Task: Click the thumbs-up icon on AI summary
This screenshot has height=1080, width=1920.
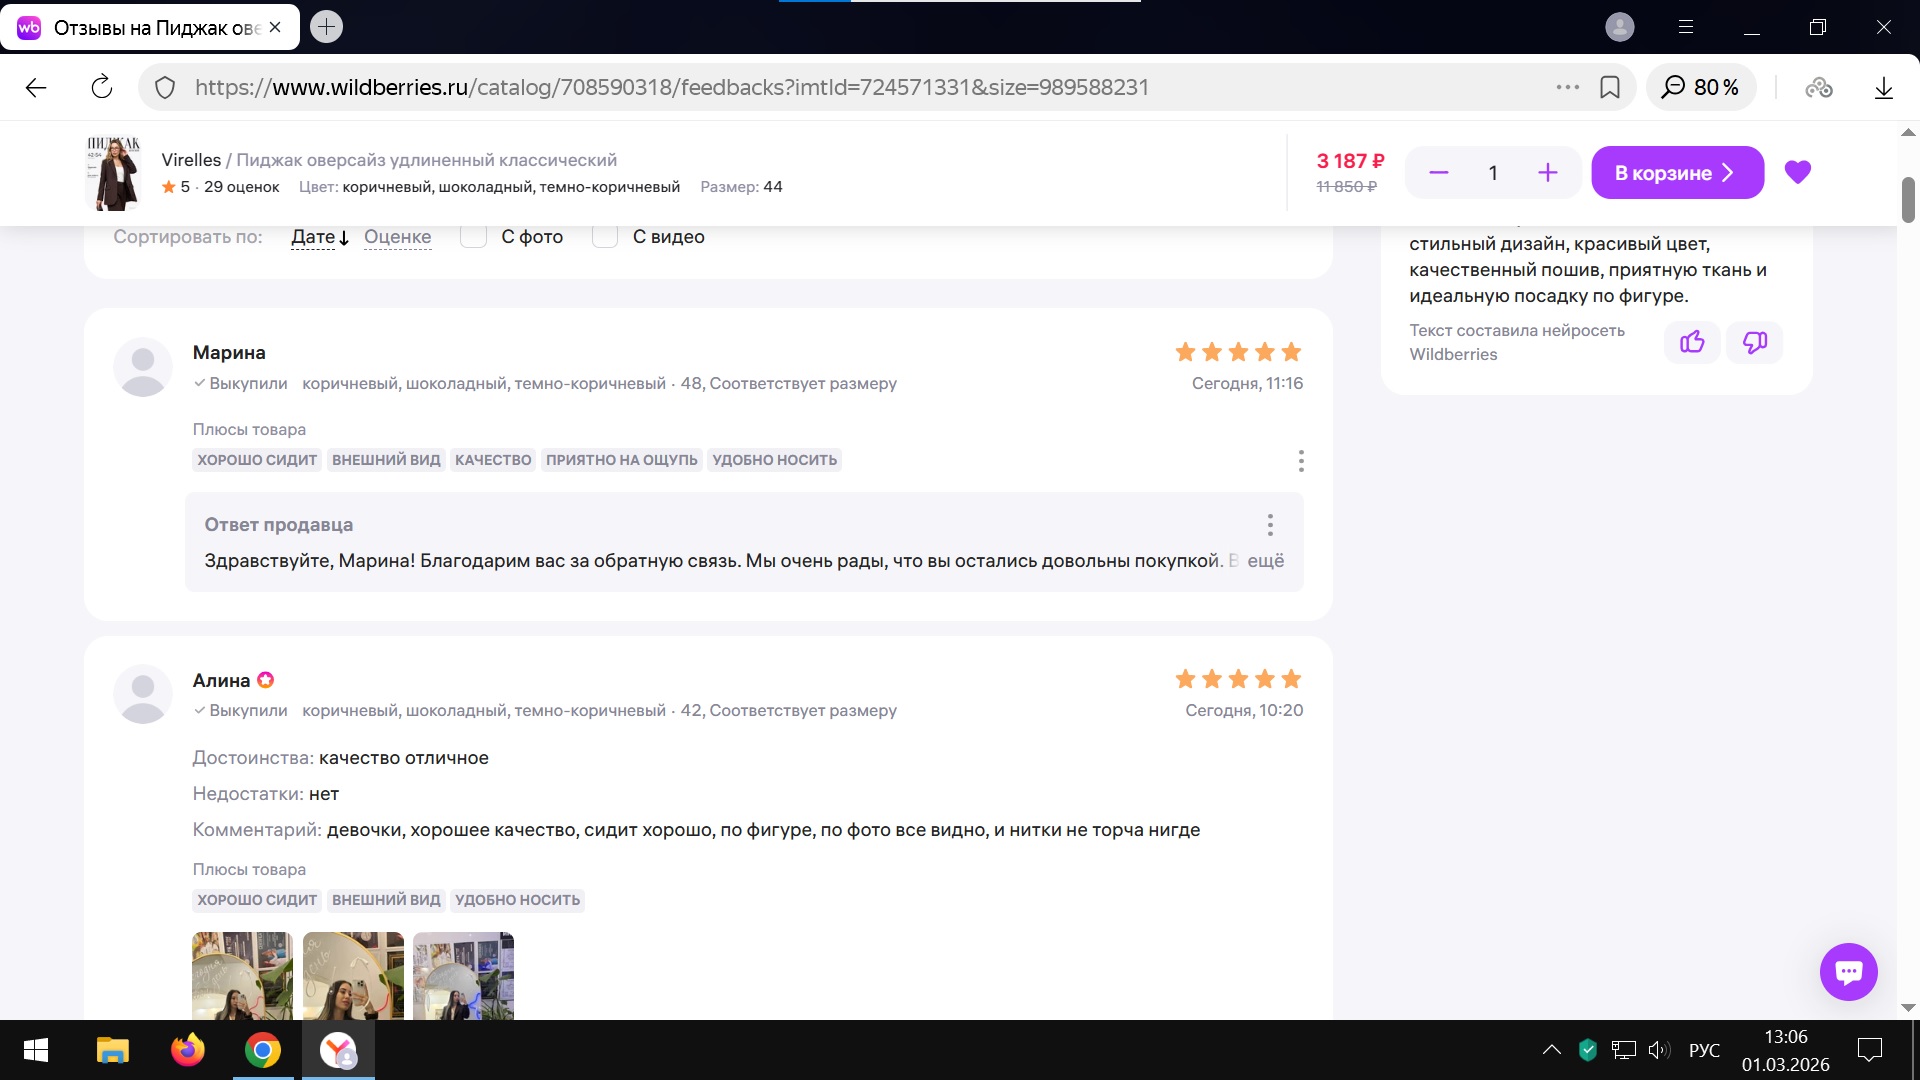Action: click(x=1692, y=342)
